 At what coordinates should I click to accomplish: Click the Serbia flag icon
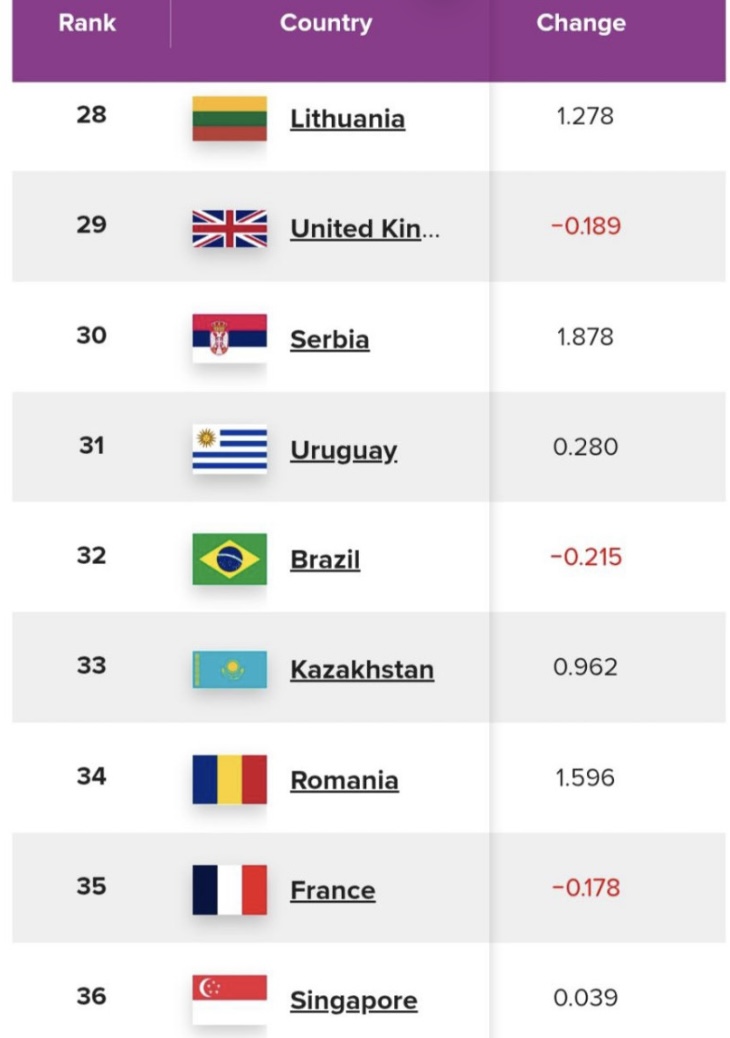229,338
